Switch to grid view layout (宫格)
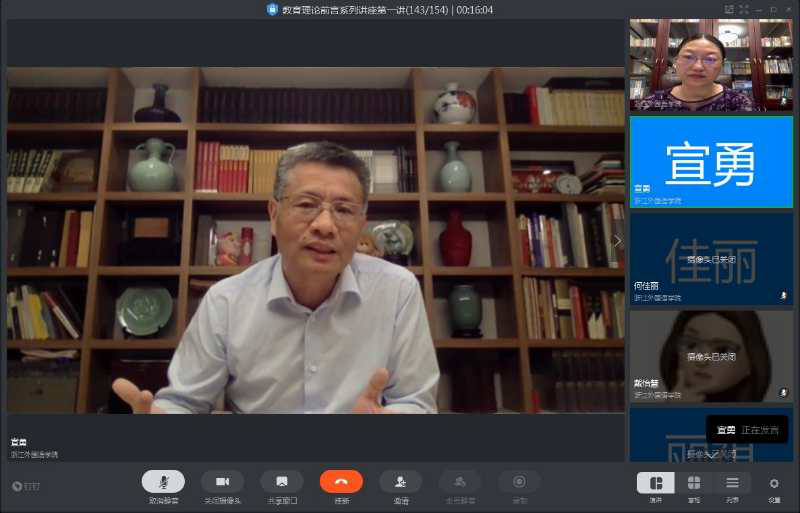The width and height of the screenshot is (800, 513). (x=694, y=483)
